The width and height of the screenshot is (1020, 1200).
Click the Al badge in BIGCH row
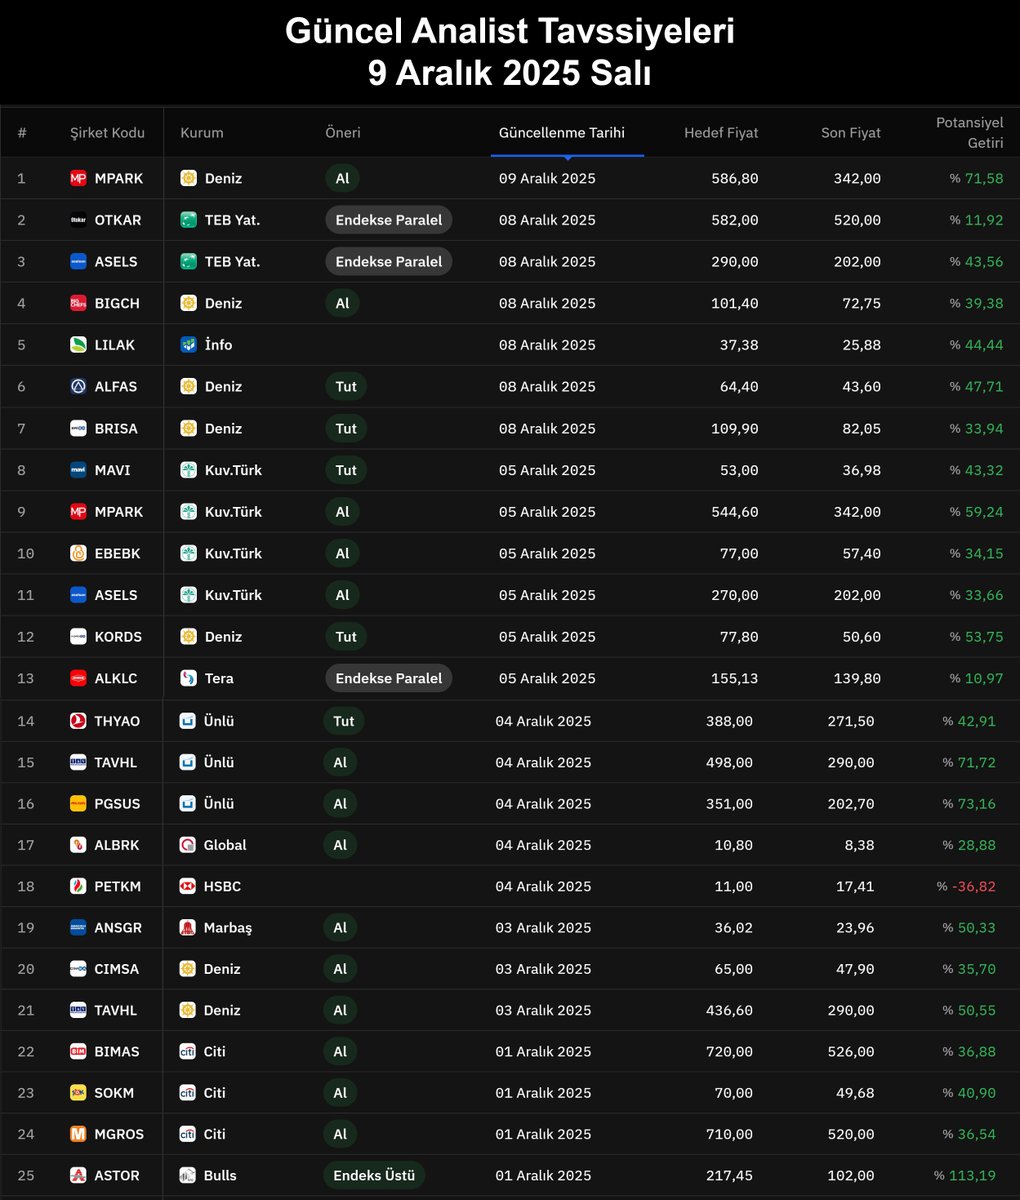pos(342,303)
